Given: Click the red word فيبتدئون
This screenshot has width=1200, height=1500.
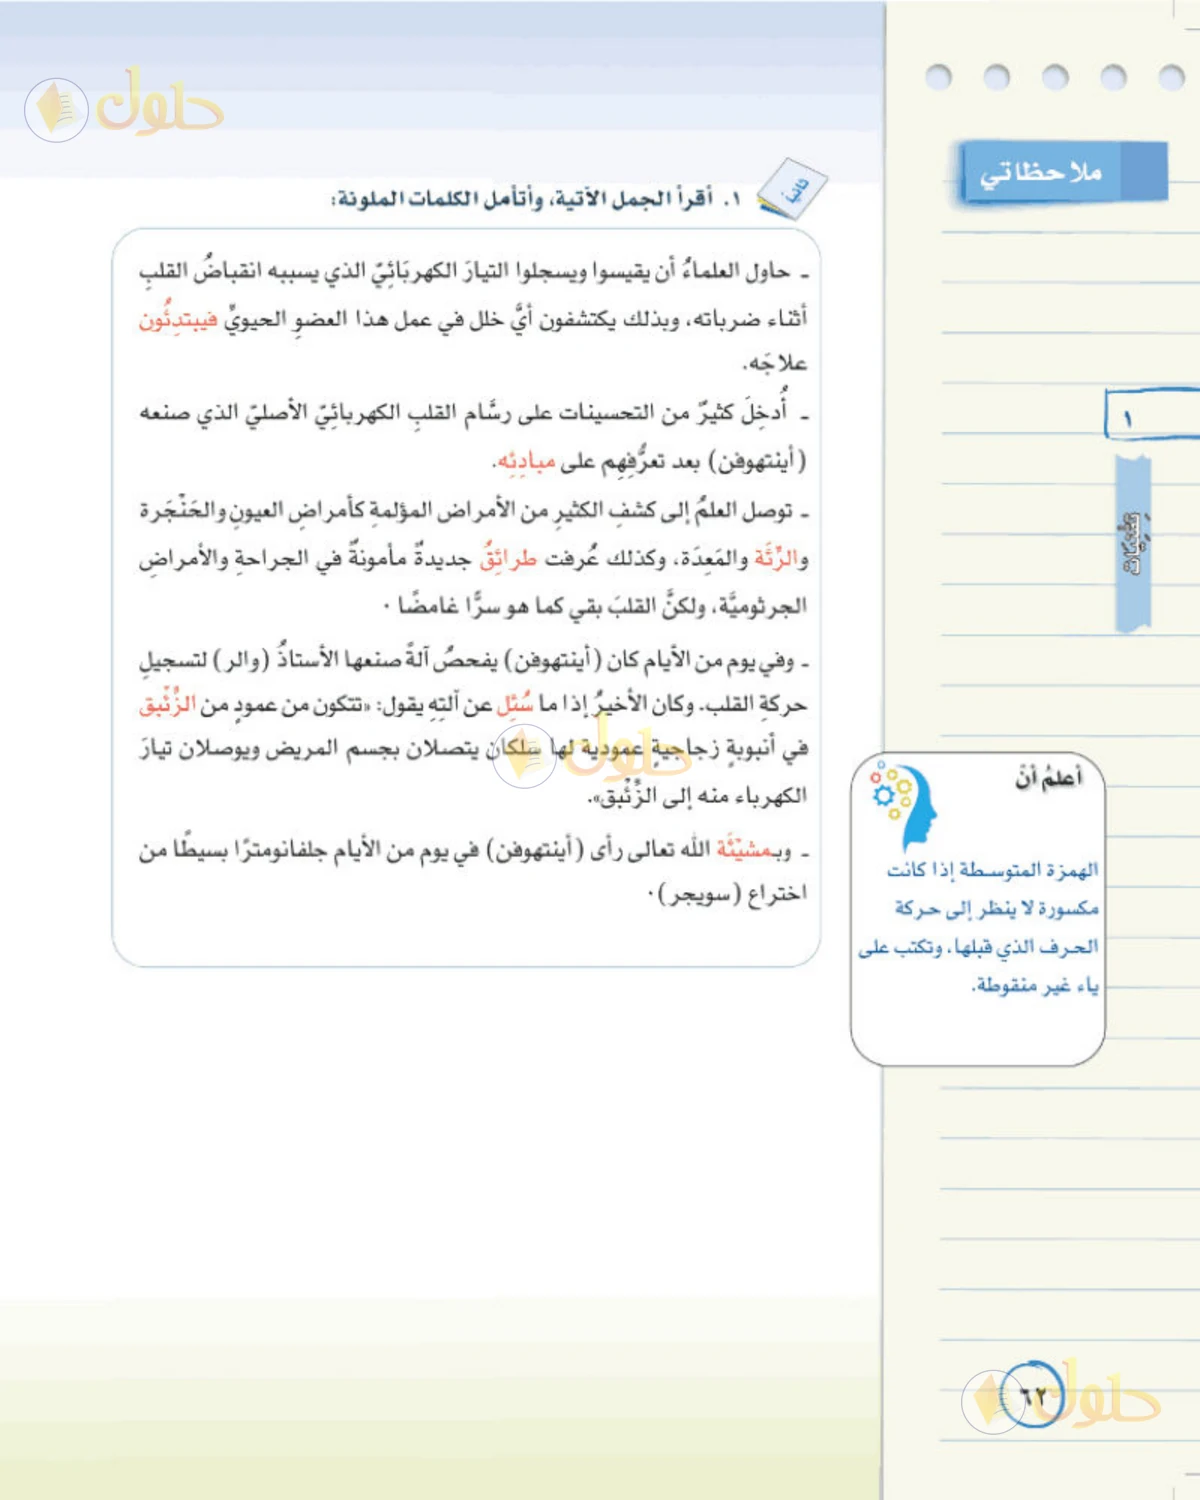Looking at the screenshot, I should click(178, 319).
